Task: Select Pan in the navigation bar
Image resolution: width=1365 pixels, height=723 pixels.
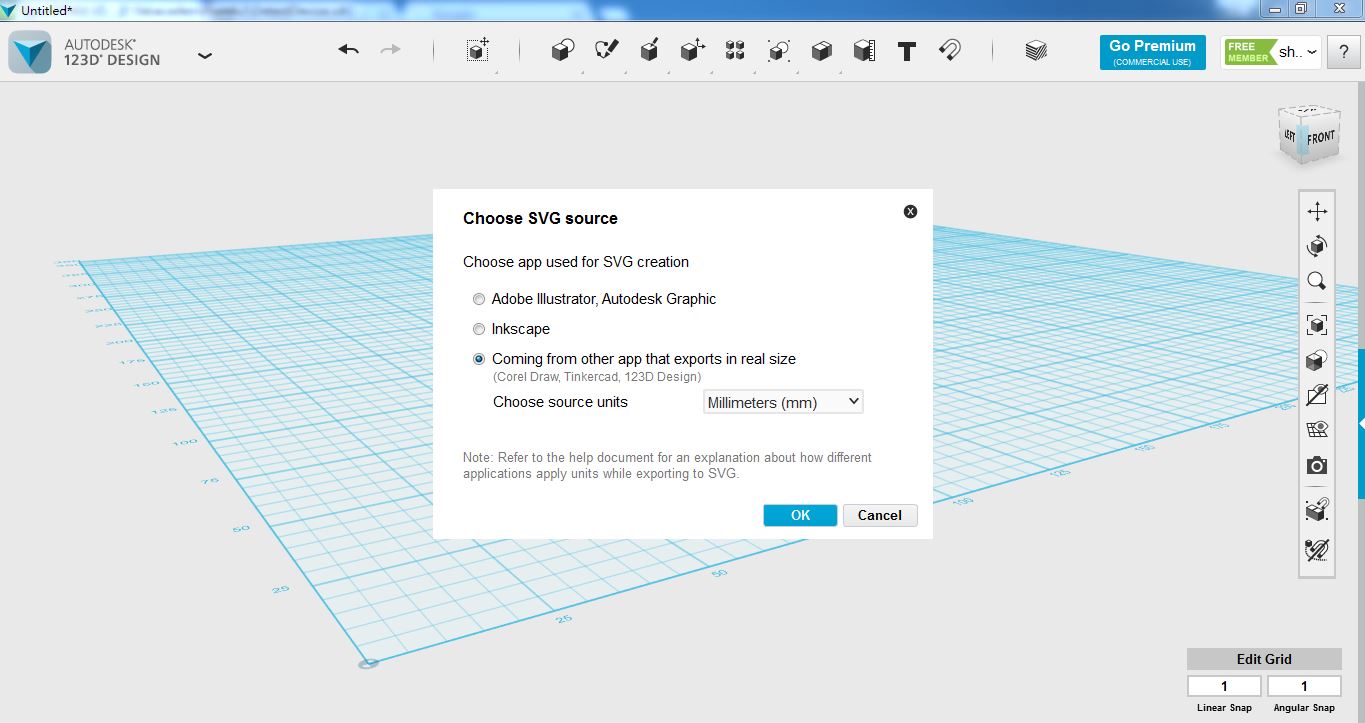Action: pyautogui.click(x=1317, y=211)
